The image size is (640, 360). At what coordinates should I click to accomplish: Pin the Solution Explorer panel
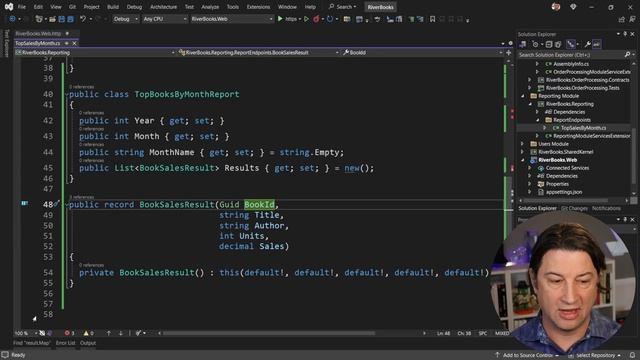625,34
